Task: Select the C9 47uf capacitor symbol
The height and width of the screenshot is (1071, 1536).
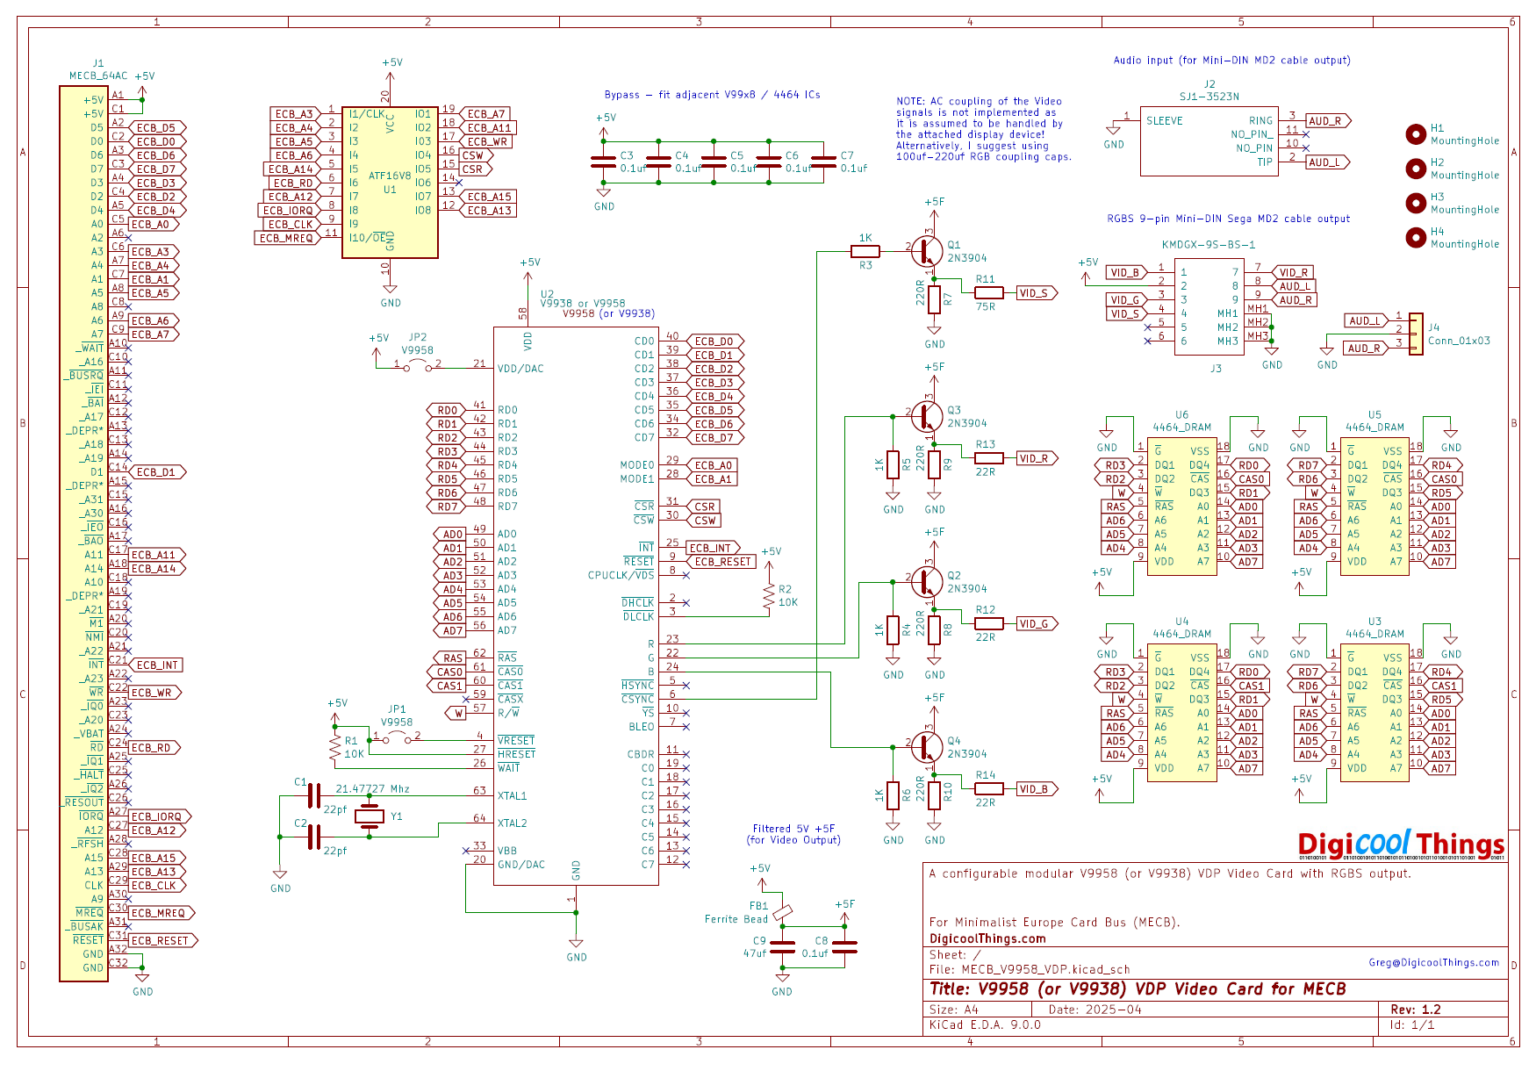Action: pos(782,947)
